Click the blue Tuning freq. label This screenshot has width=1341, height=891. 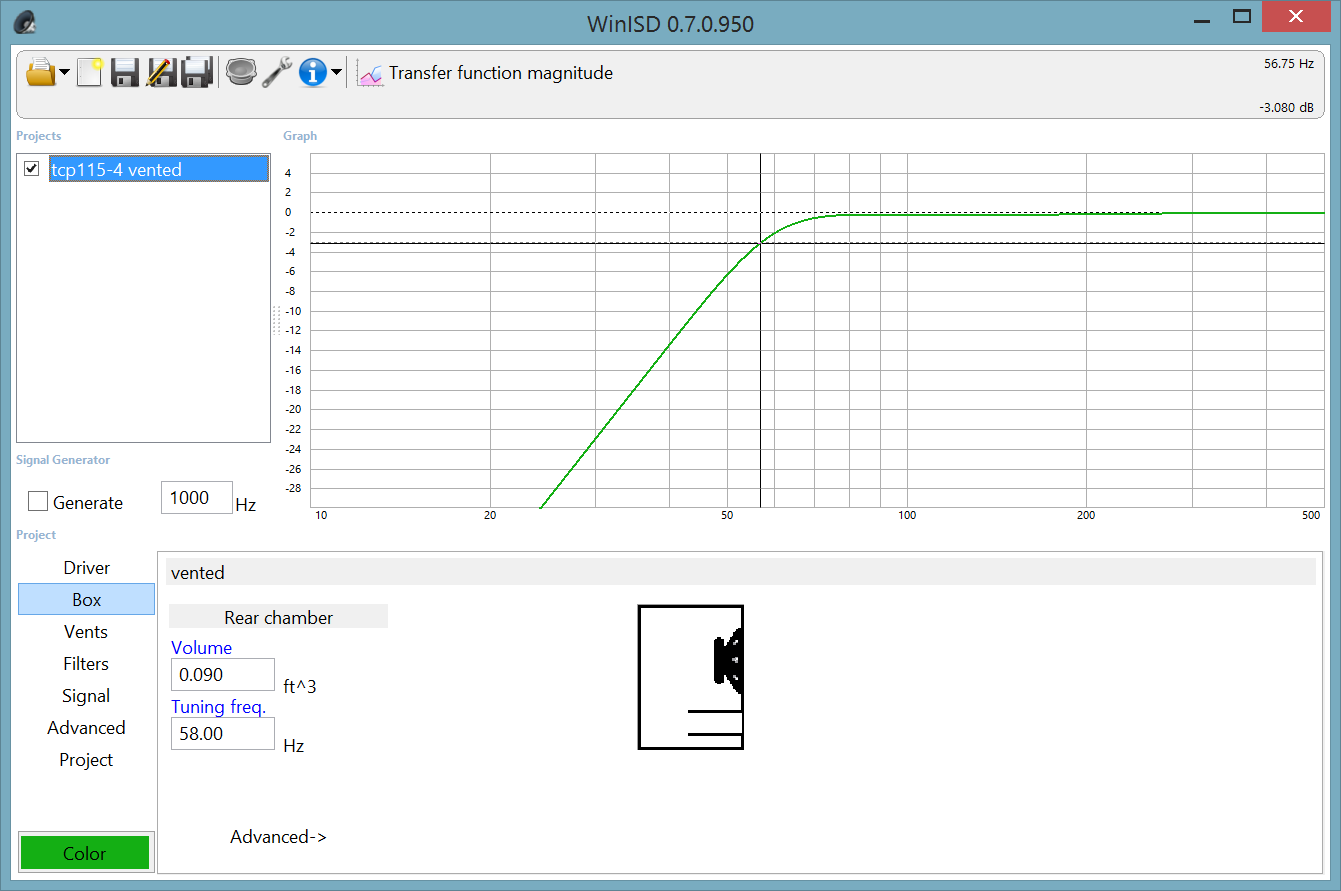click(x=218, y=707)
